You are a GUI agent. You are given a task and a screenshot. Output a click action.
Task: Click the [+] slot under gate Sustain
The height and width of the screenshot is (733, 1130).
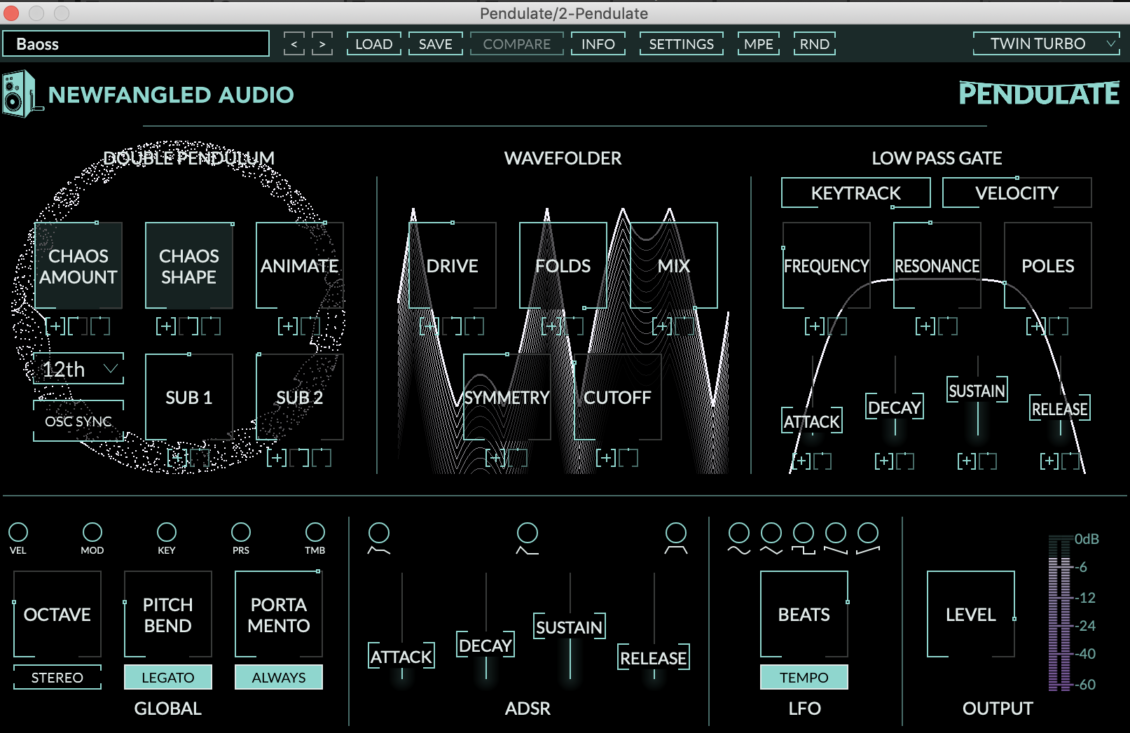tap(966, 461)
